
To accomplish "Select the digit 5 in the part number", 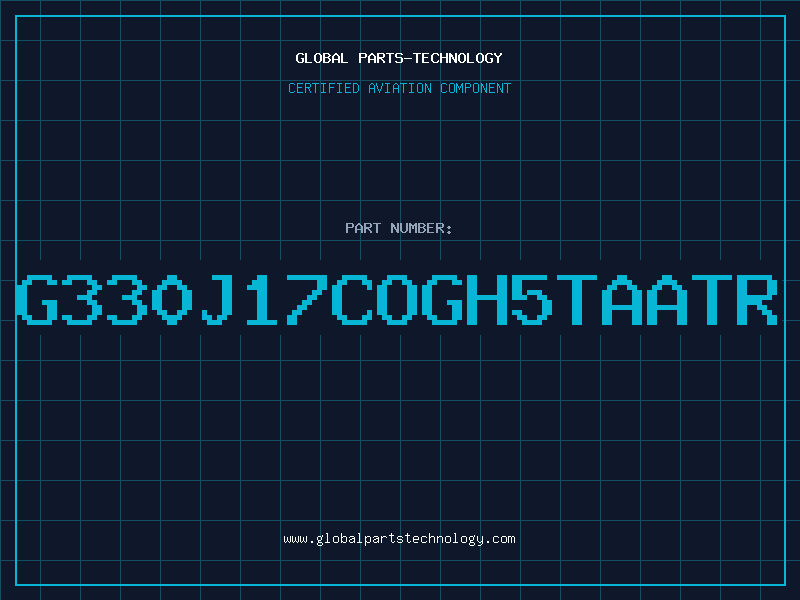I will tap(532, 299).
